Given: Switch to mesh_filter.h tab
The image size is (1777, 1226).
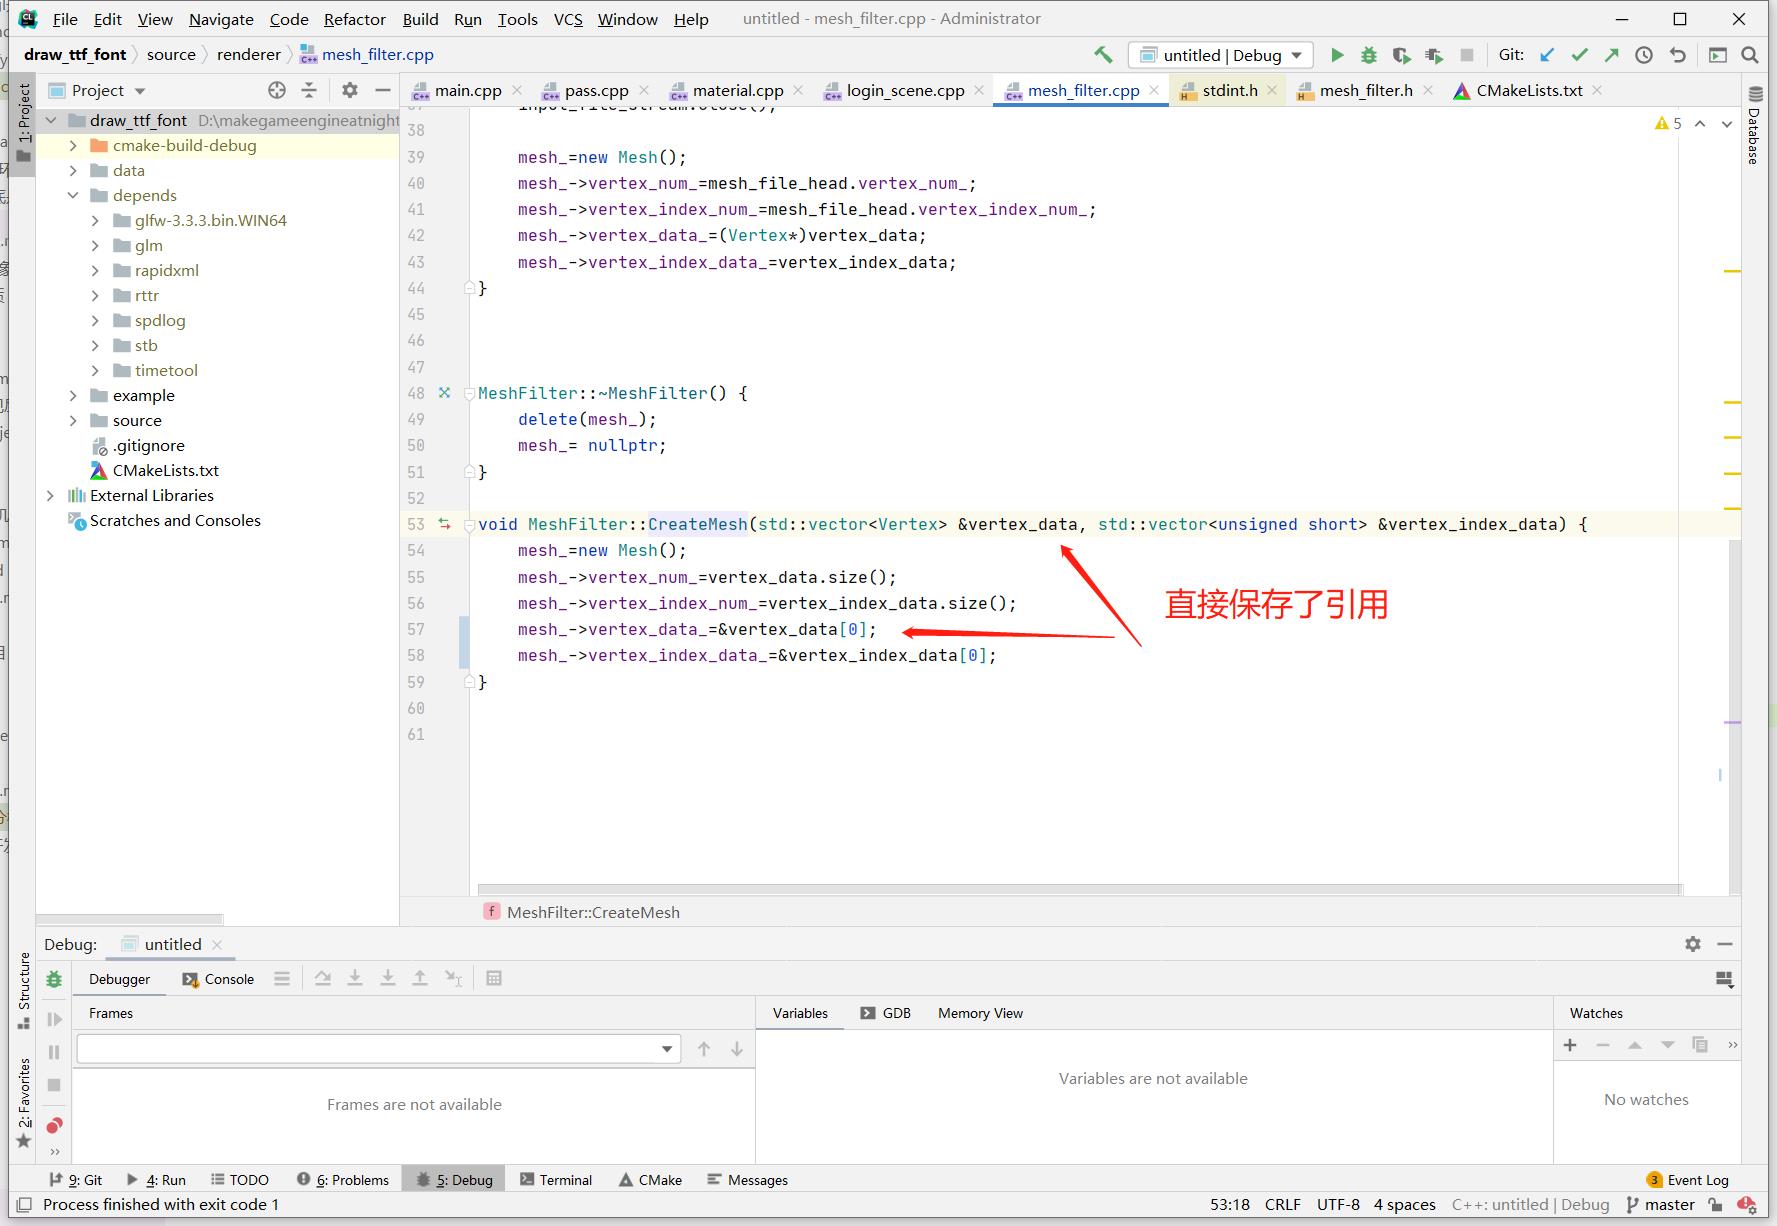Looking at the screenshot, I should click(1366, 90).
